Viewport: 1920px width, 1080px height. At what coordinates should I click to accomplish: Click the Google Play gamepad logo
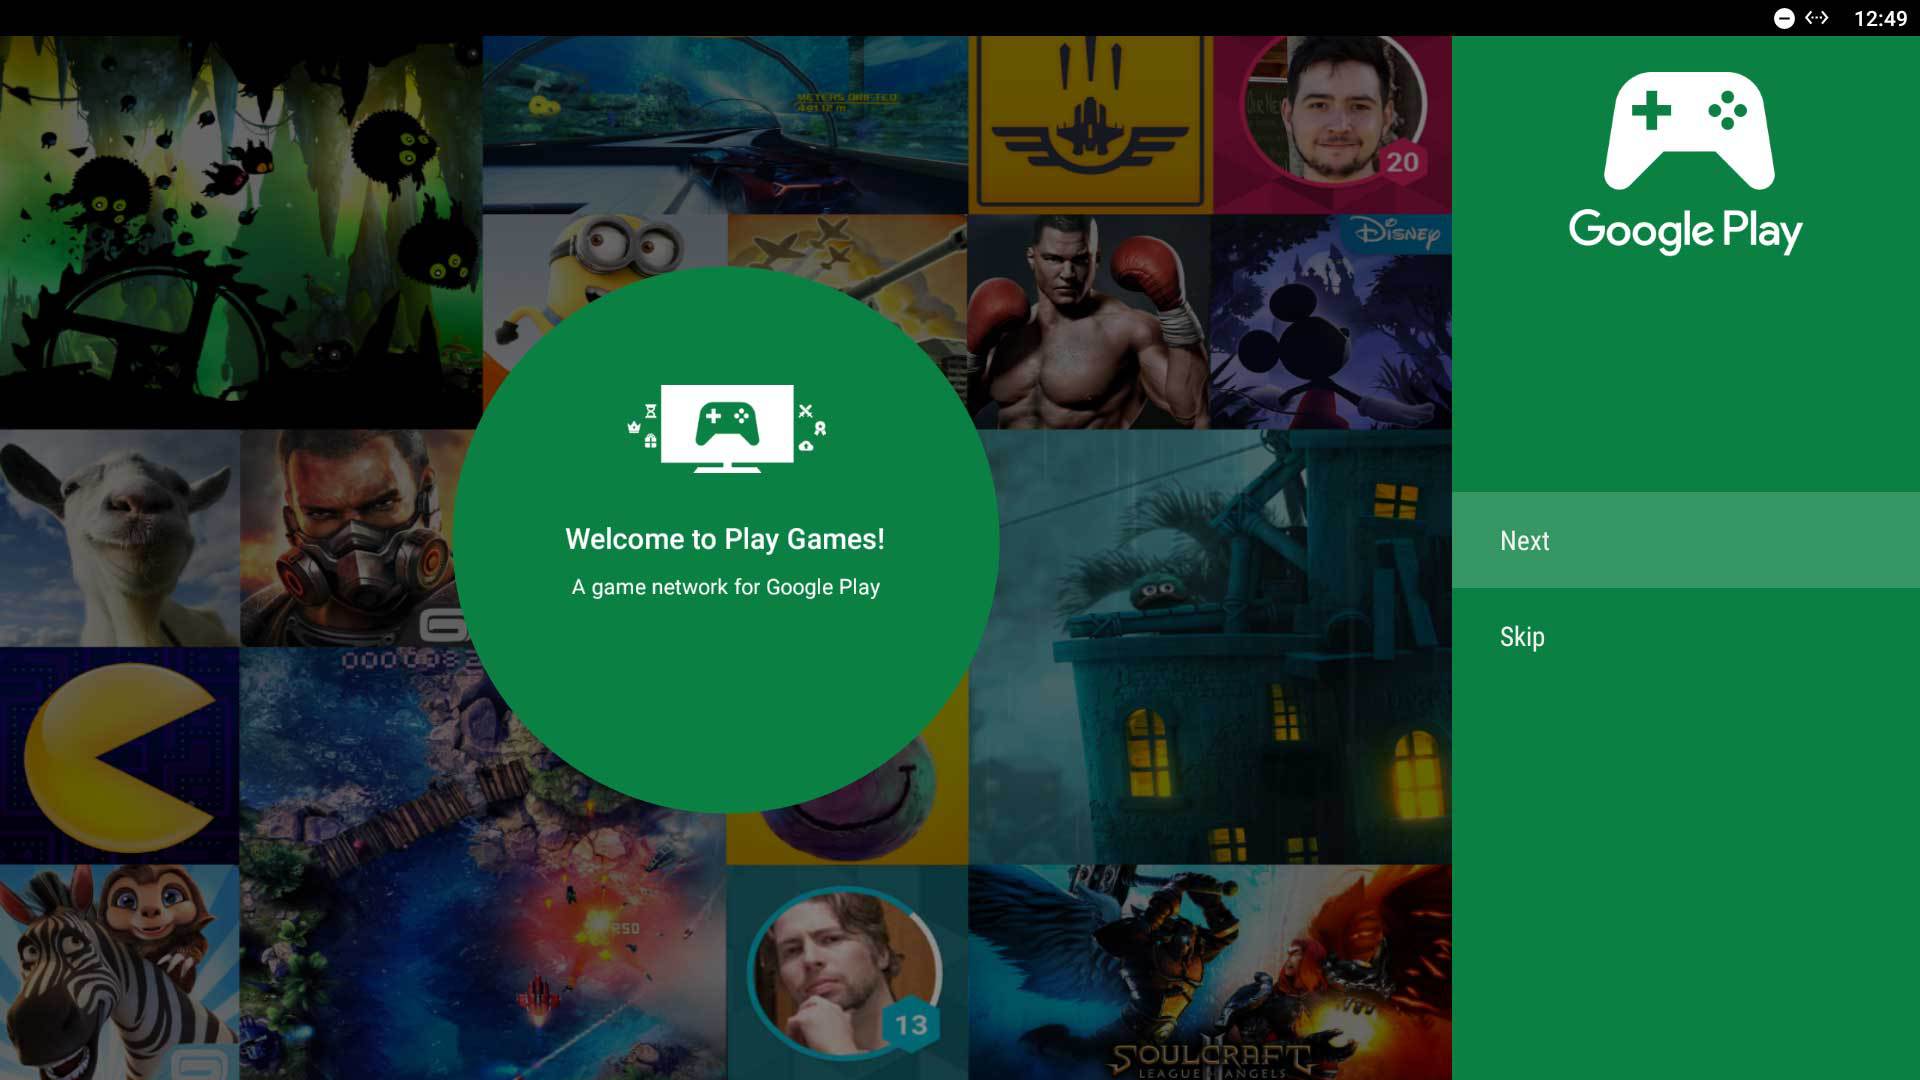tap(1689, 131)
